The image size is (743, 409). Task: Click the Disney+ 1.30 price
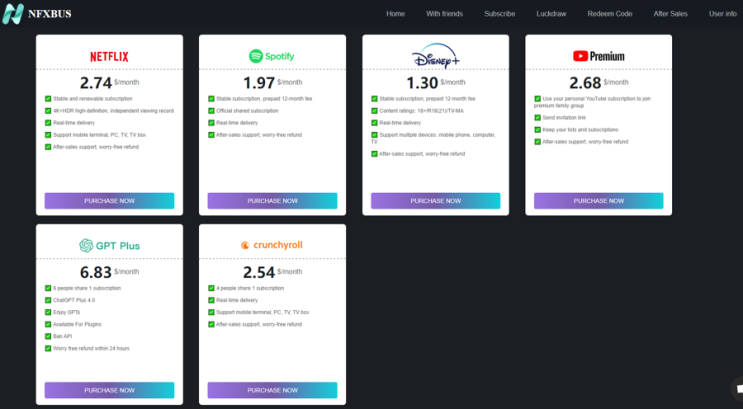[422, 83]
